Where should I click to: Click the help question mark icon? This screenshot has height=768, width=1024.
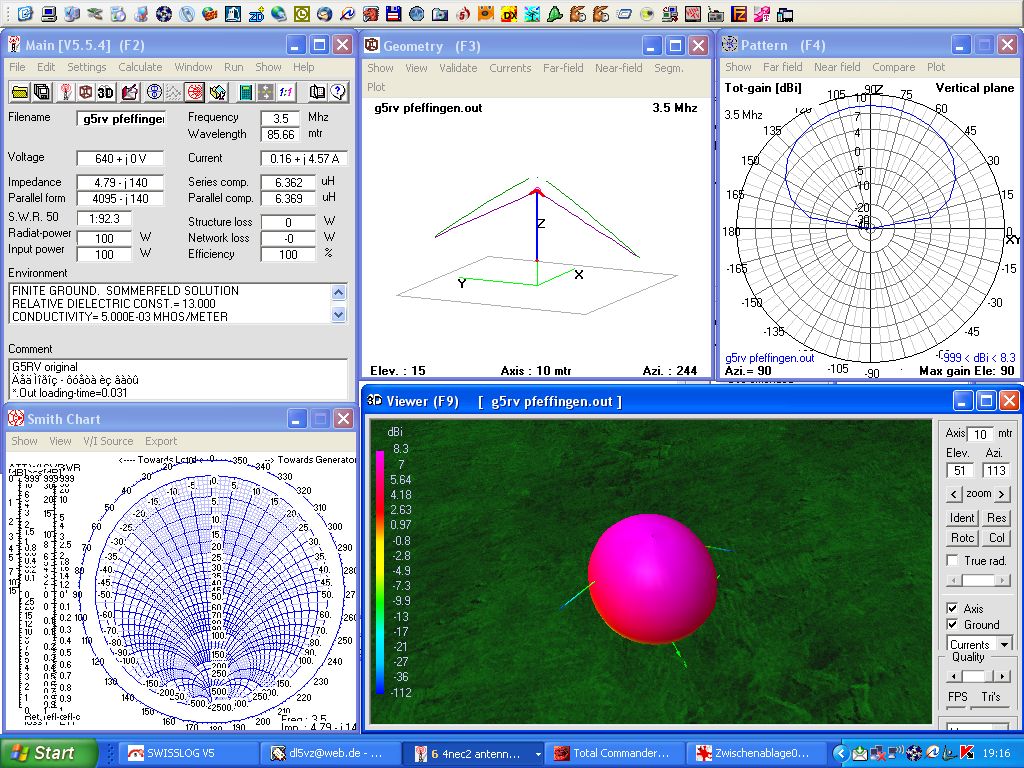click(x=338, y=92)
